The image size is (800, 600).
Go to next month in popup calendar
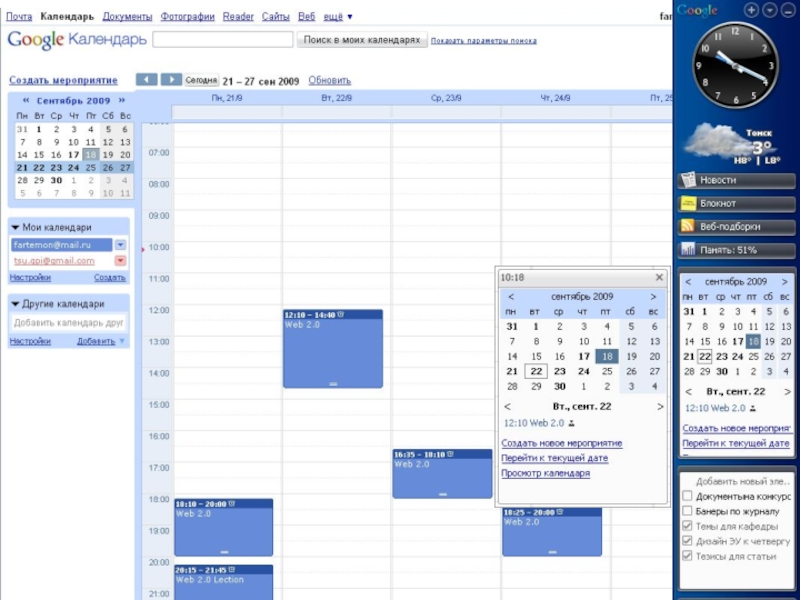pos(653,296)
